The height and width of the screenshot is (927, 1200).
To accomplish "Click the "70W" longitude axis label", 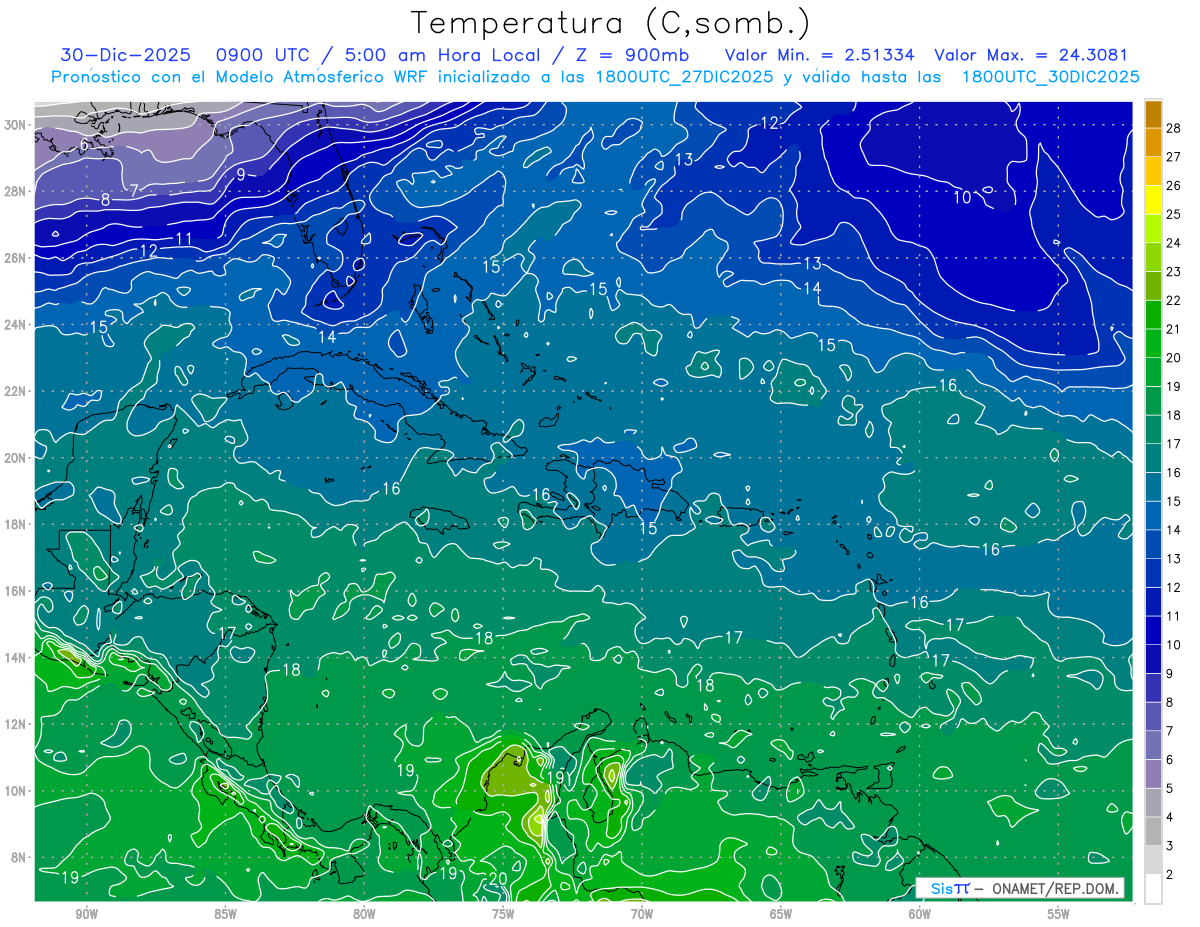I will coord(642,914).
